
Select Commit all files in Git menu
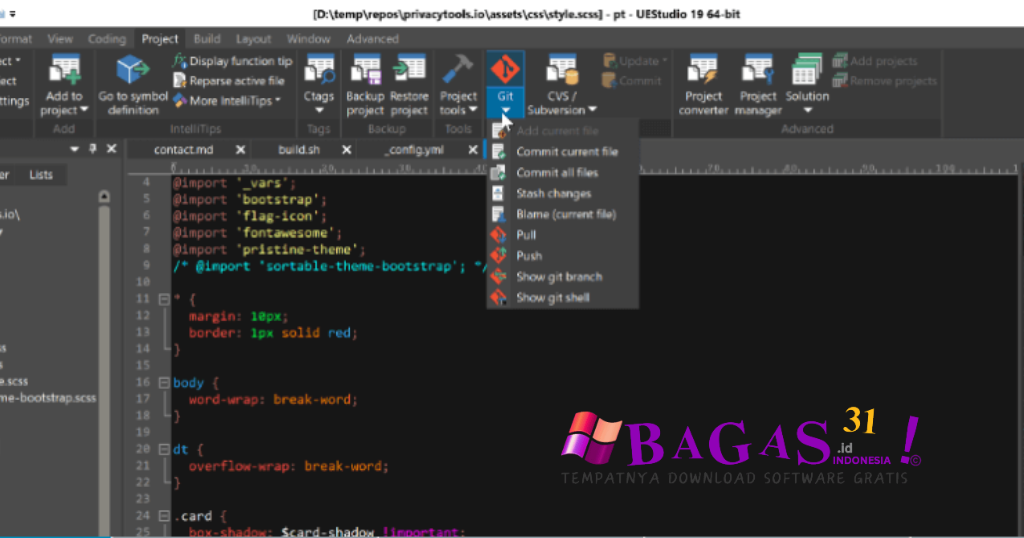pyautogui.click(x=557, y=172)
